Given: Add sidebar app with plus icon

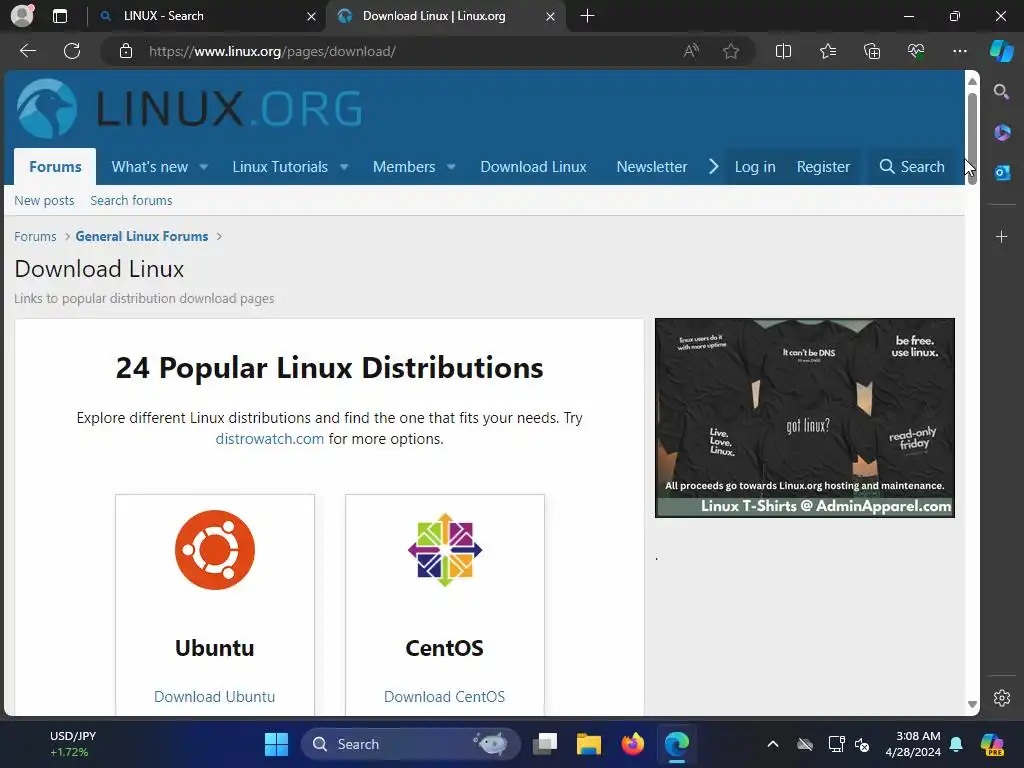Looking at the screenshot, I should (x=1002, y=236).
